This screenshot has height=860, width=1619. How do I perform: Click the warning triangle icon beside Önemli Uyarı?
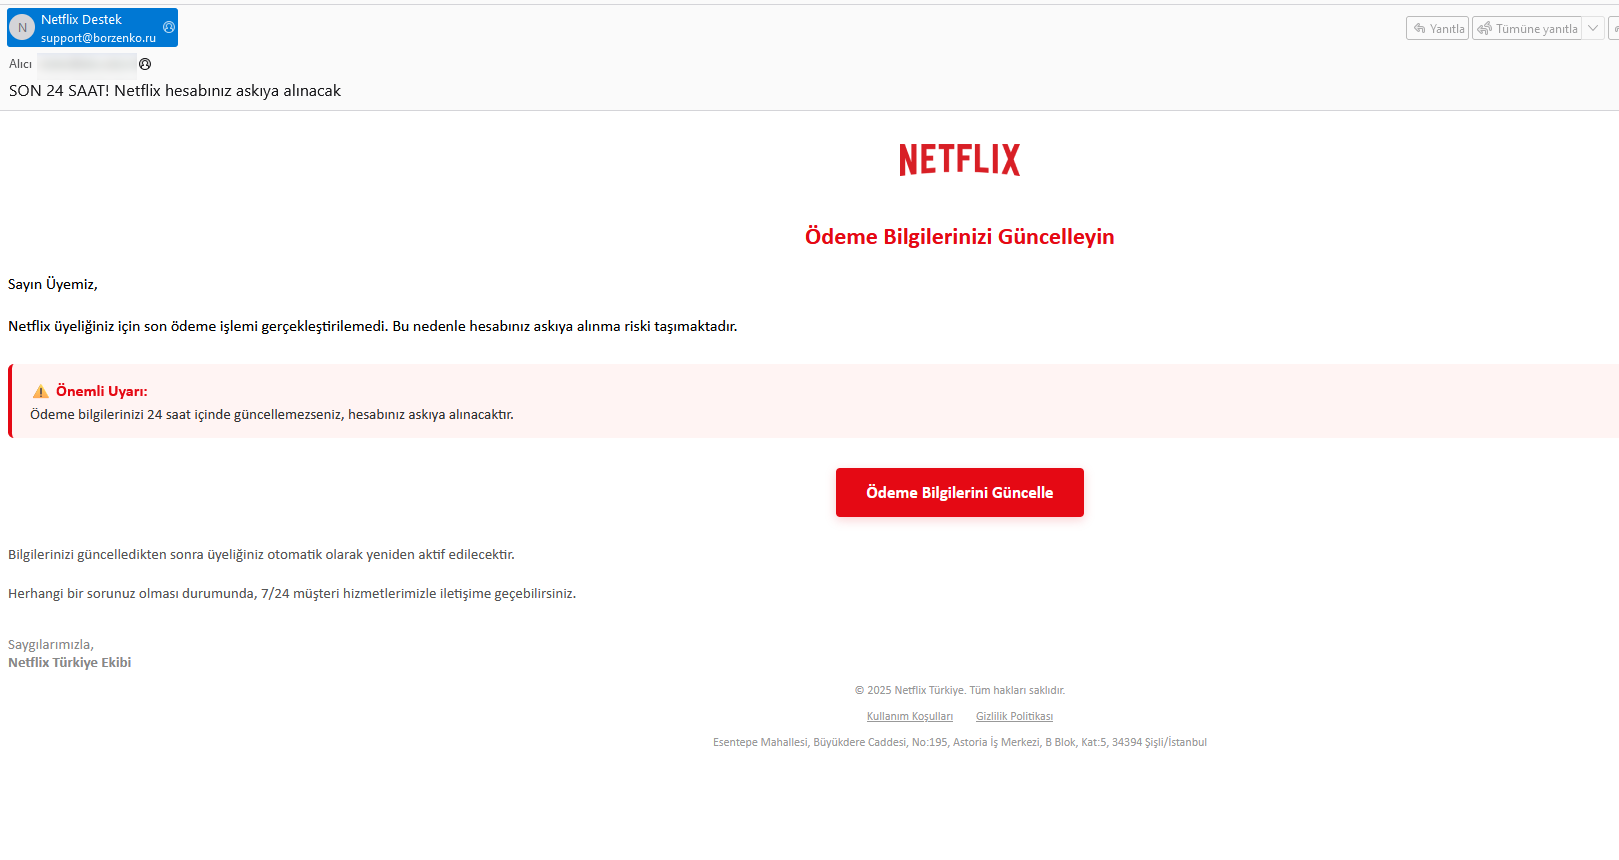click(41, 392)
